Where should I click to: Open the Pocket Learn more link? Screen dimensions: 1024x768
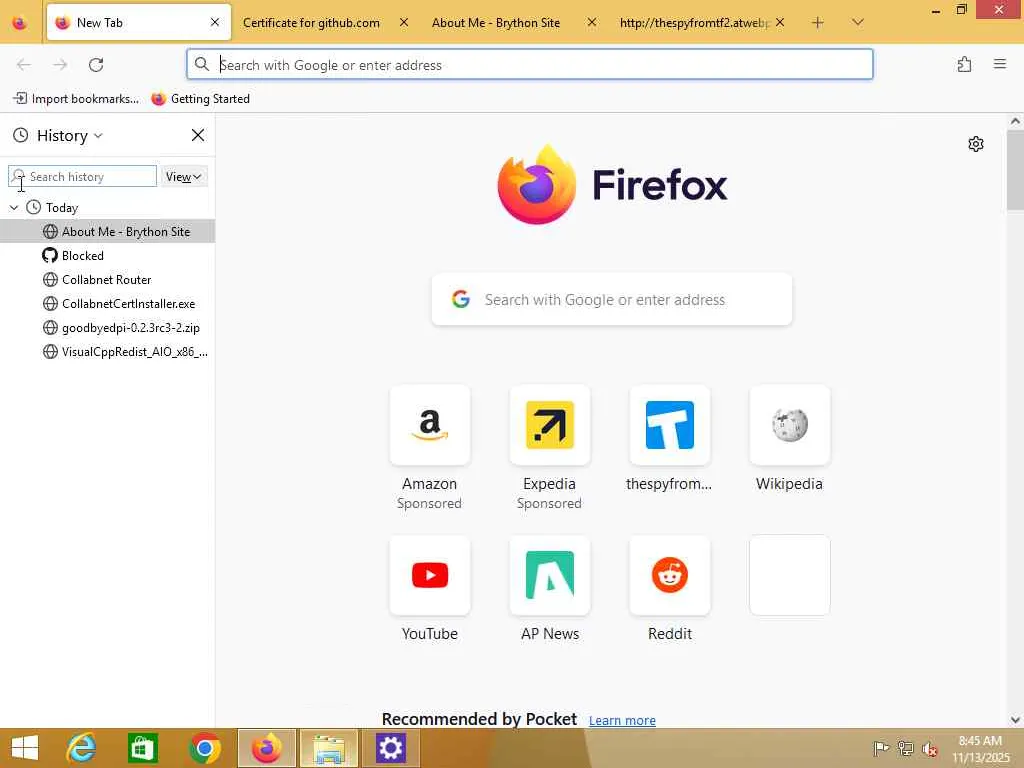[622, 720]
